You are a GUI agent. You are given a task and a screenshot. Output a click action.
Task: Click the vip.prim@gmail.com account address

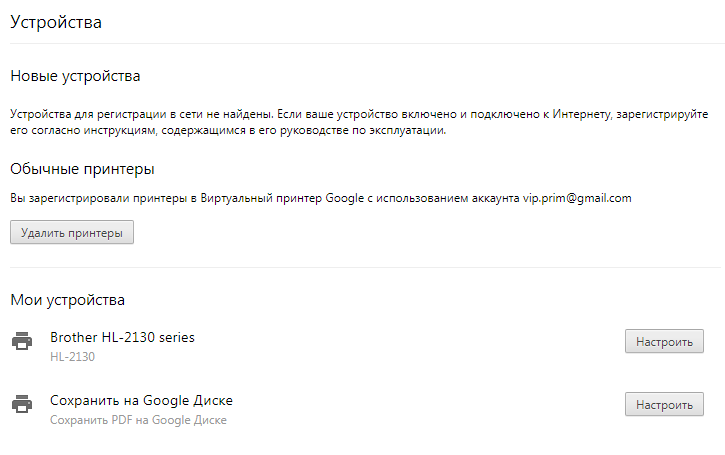577,198
